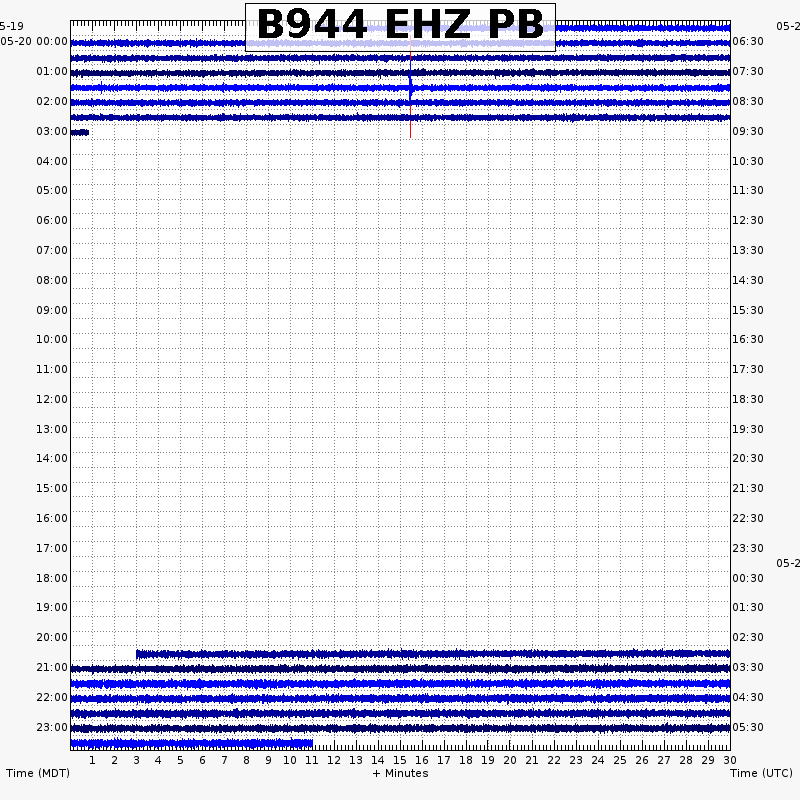Click the 18:30 UTC time label

(748, 399)
